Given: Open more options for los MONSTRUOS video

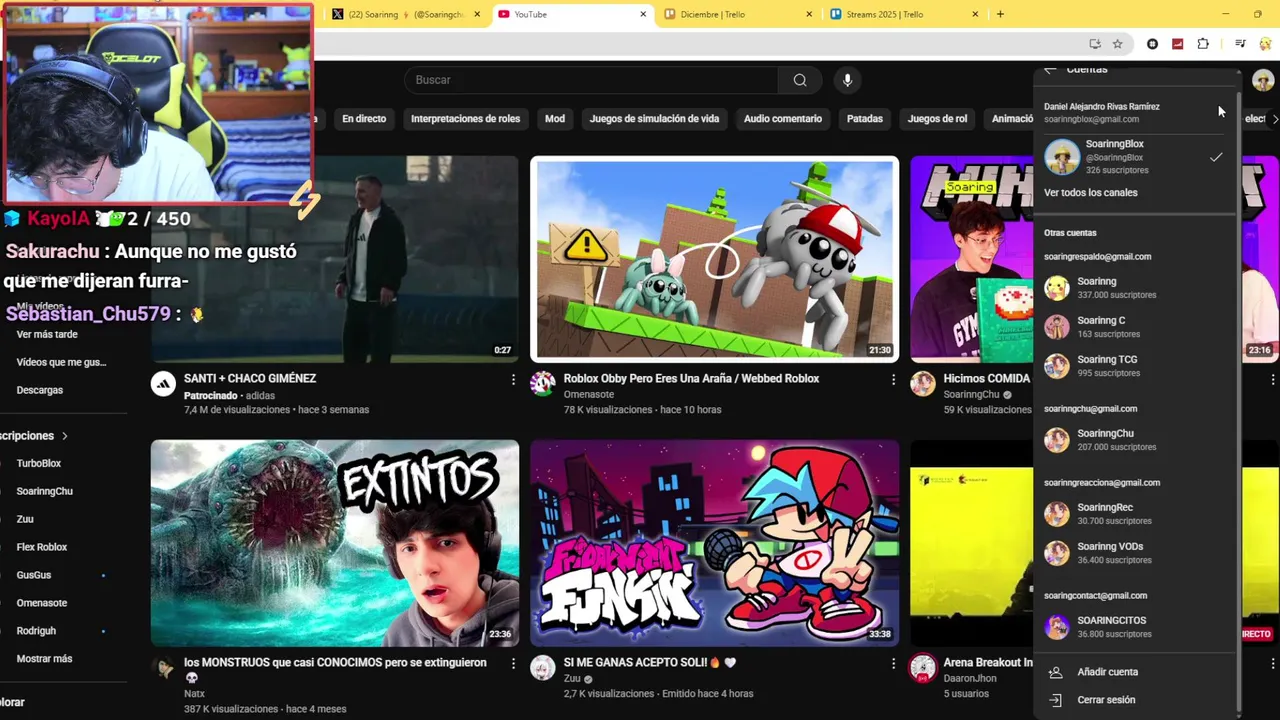Looking at the screenshot, I should pos(513,664).
